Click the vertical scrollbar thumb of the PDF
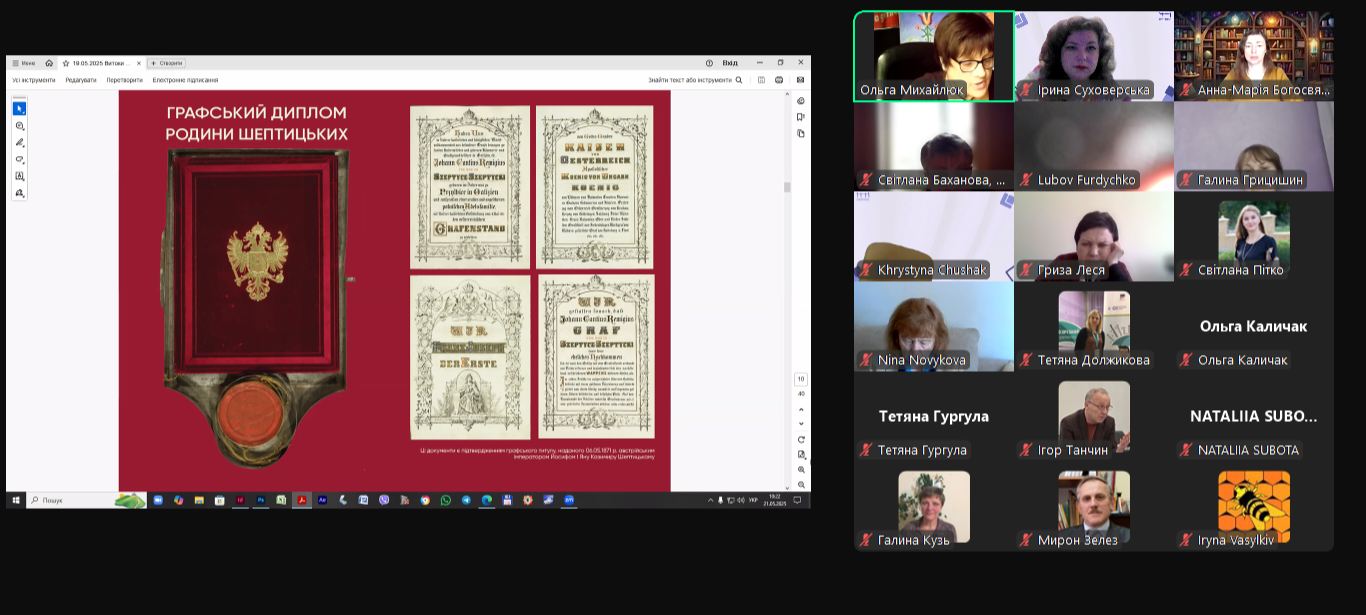1366x615 pixels. (x=787, y=187)
